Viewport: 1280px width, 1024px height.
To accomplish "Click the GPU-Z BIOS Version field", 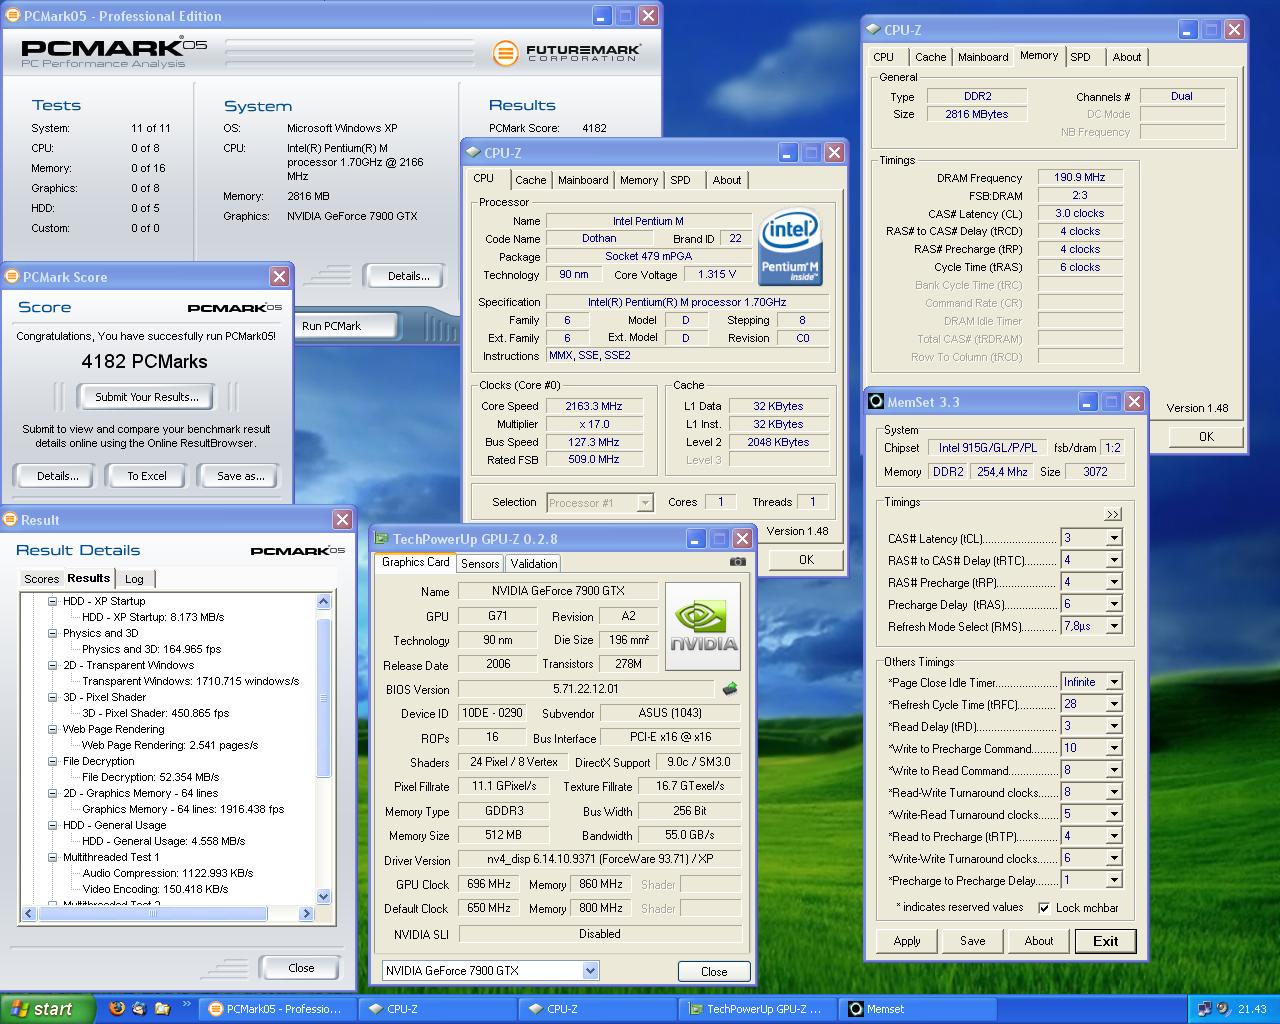I will 586,689.
